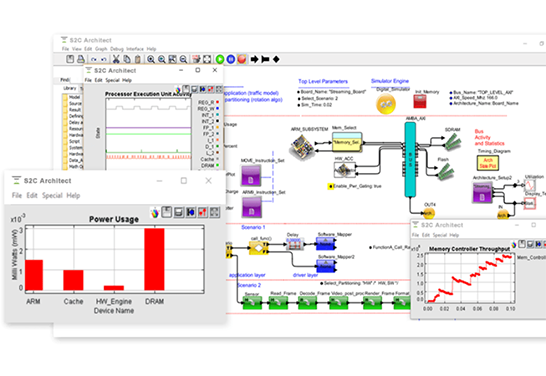The width and height of the screenshot is (546, 376).
Task: Click the Print icon in main toolbar
Action: pos(81,59)
